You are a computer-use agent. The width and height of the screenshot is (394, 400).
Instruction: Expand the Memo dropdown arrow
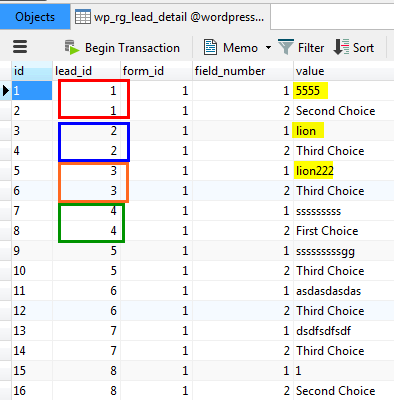(268, 48)
